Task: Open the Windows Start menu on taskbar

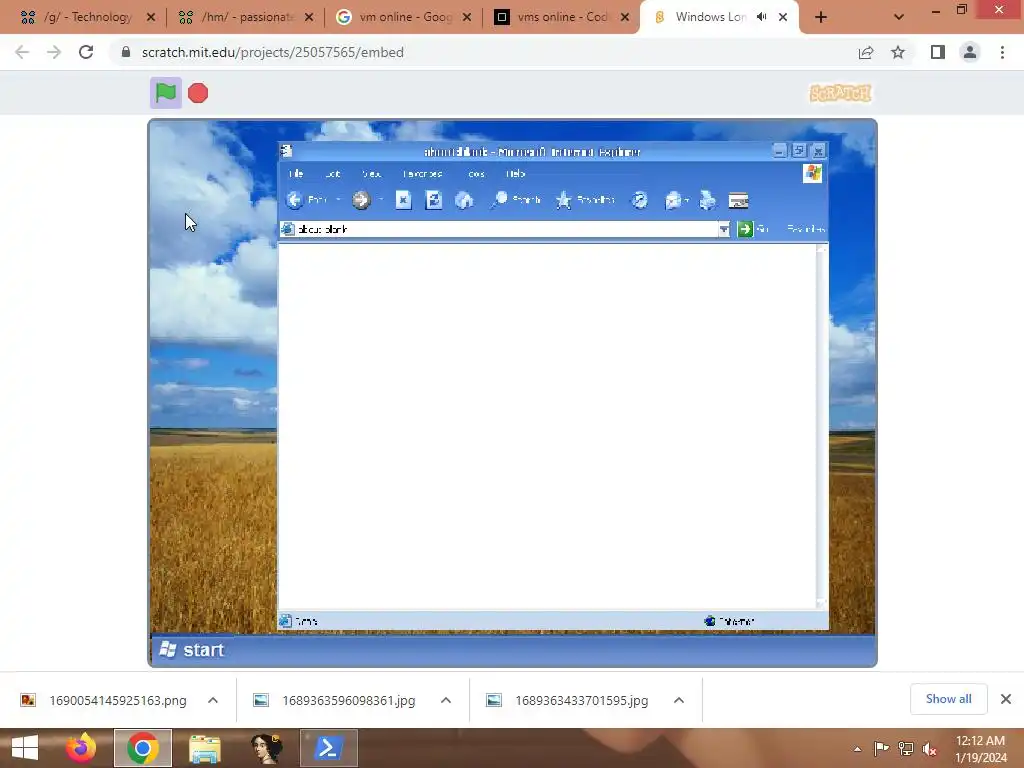Action: [25, 748]
